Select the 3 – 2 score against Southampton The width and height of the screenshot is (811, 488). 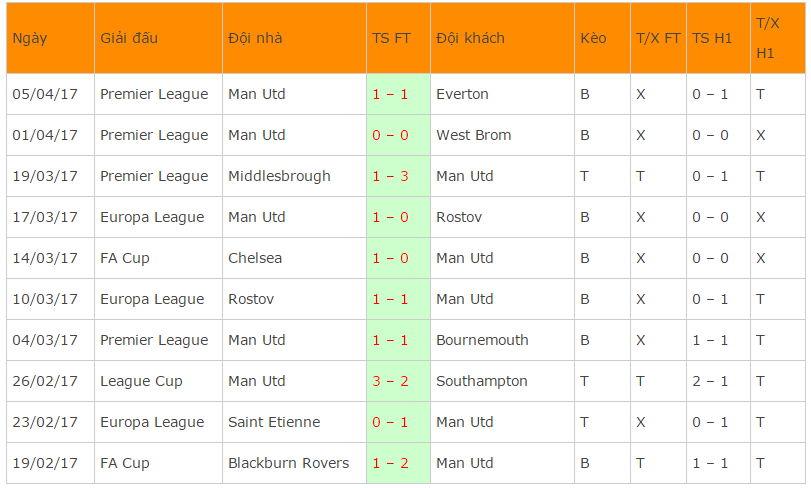[x=391, y=381]
